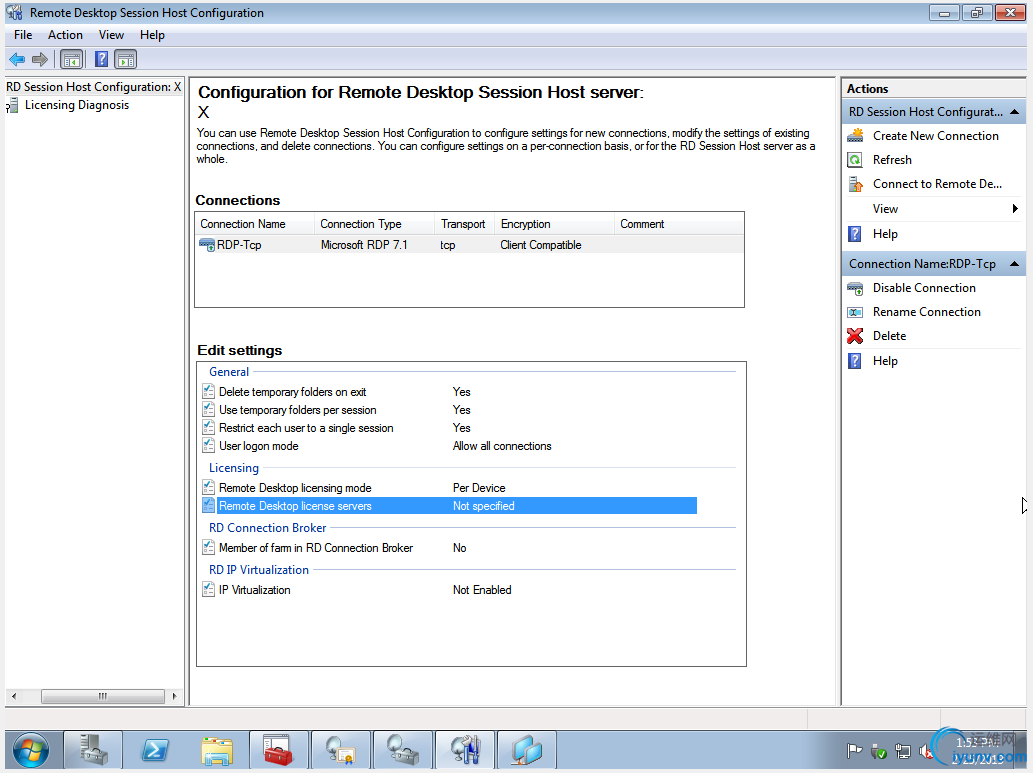Click the blue Help toolbar icon

pos(101,59)
